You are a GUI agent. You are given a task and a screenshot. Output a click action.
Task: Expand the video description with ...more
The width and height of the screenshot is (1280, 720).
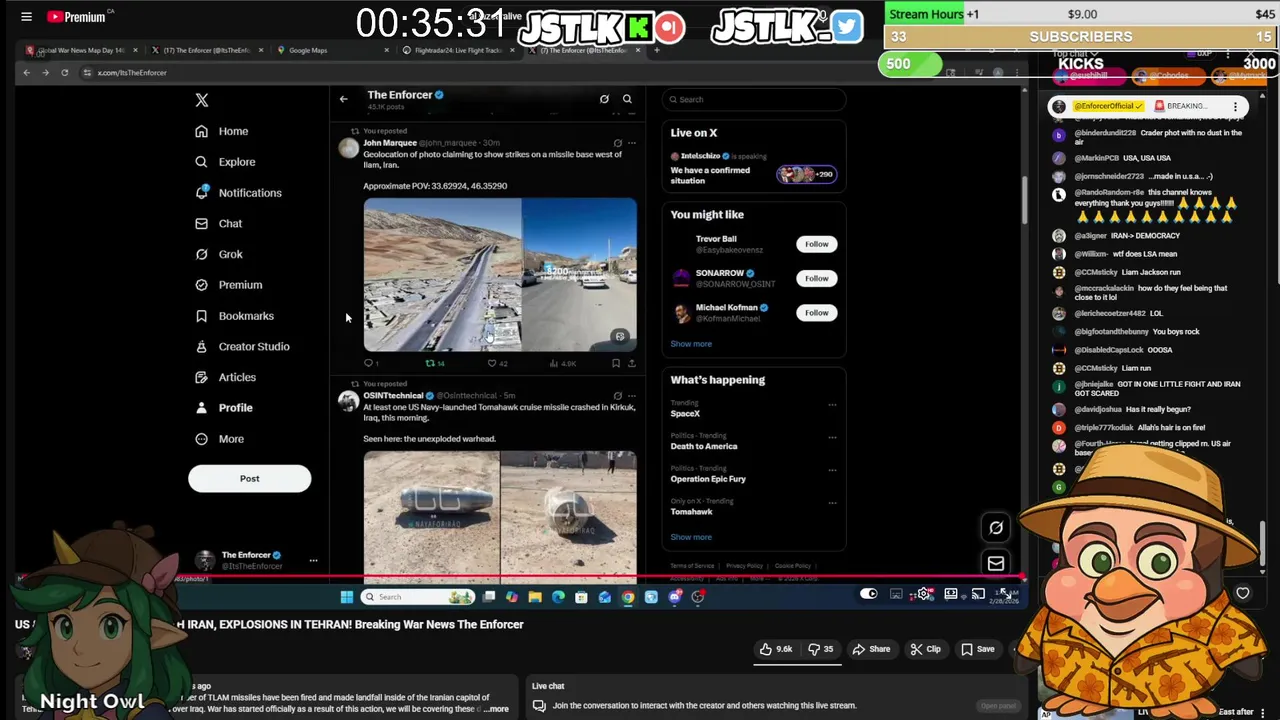pos(495,709)
